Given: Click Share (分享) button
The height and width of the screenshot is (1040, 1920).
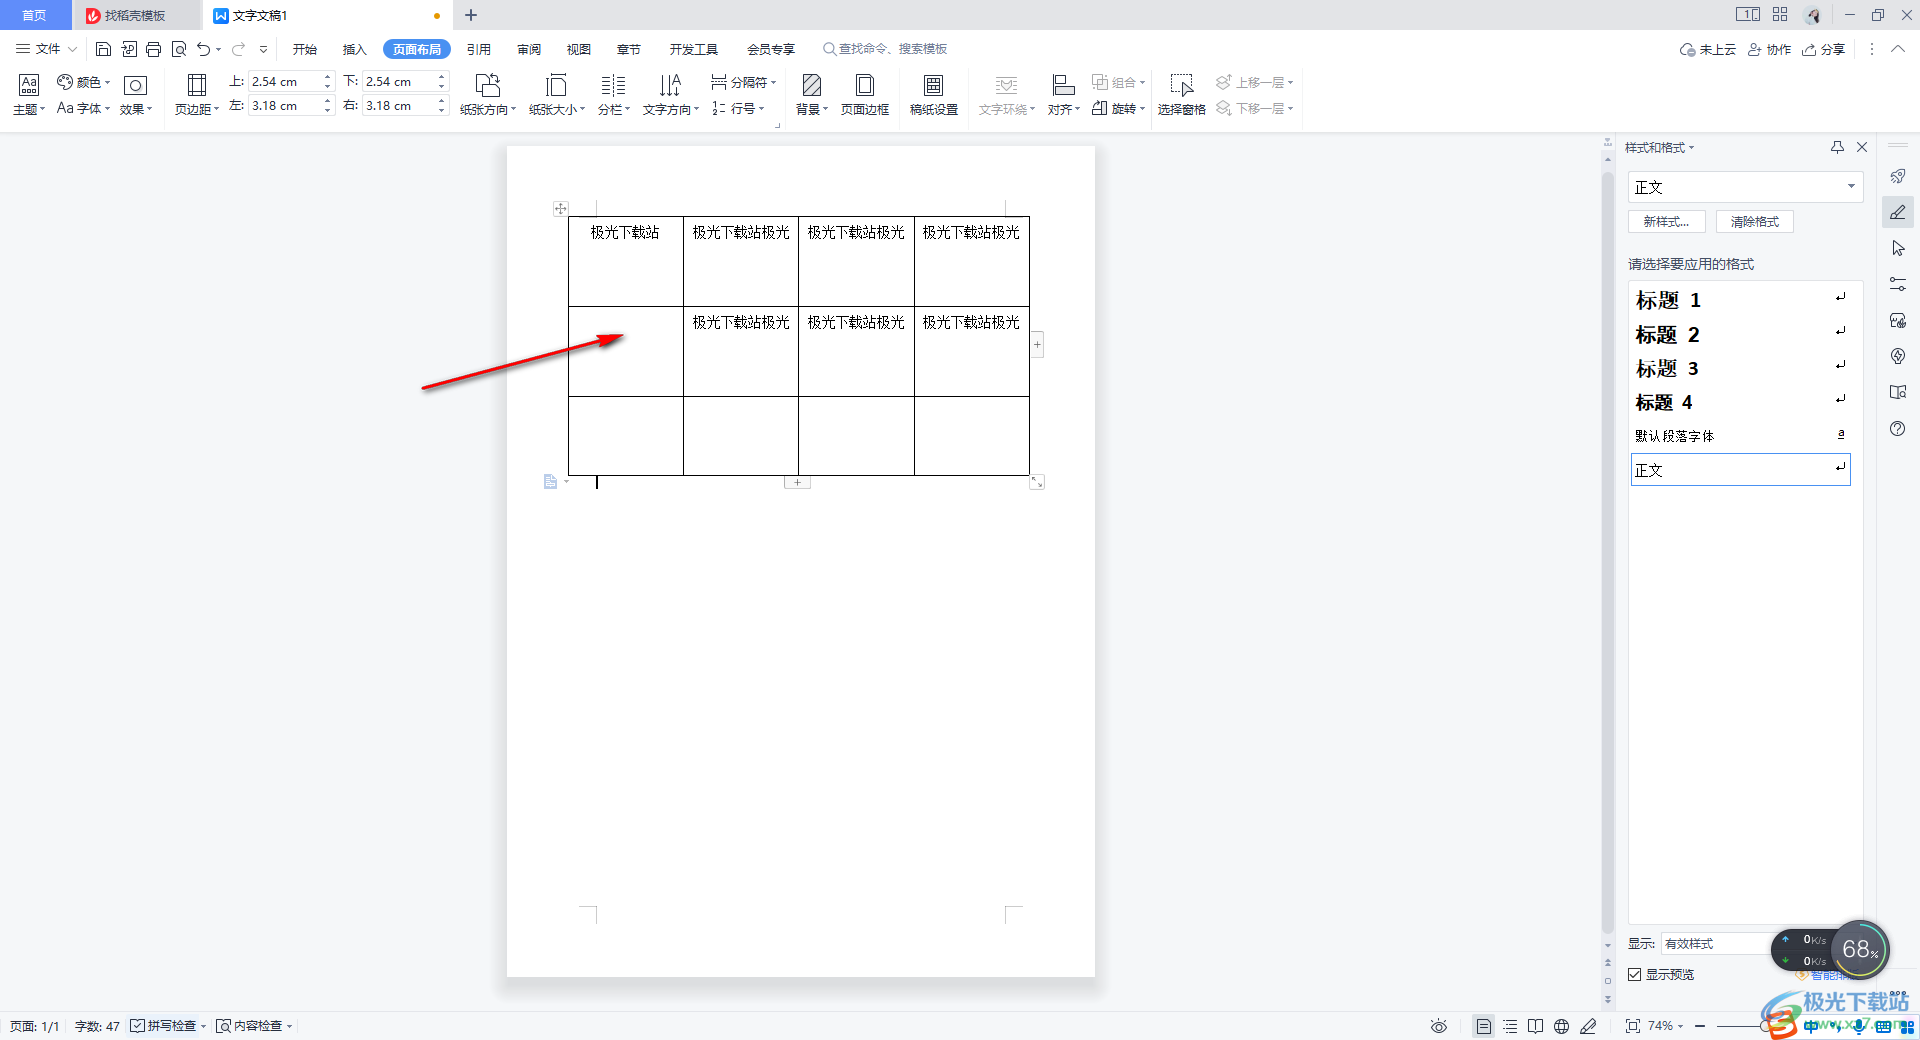Looking at the screenshot, I should 1824,49.
